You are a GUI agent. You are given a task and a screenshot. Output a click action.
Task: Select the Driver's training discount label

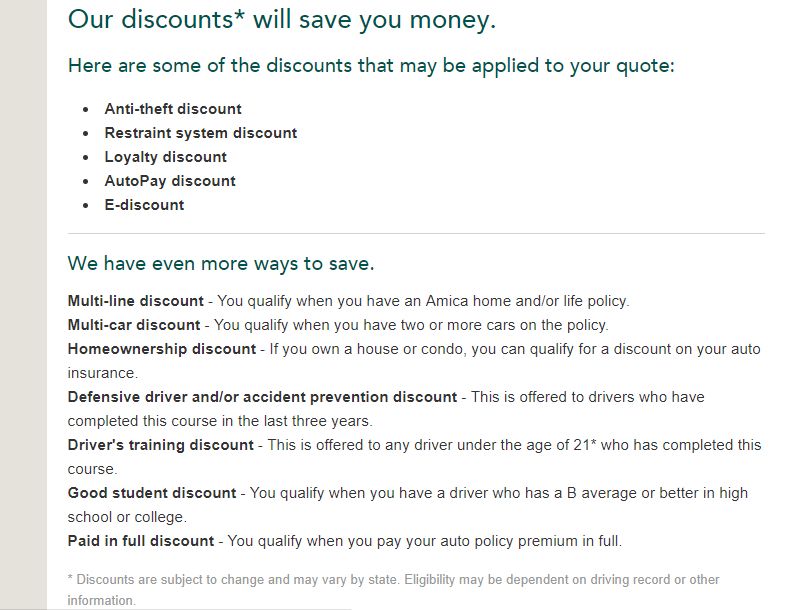[161, 445]
